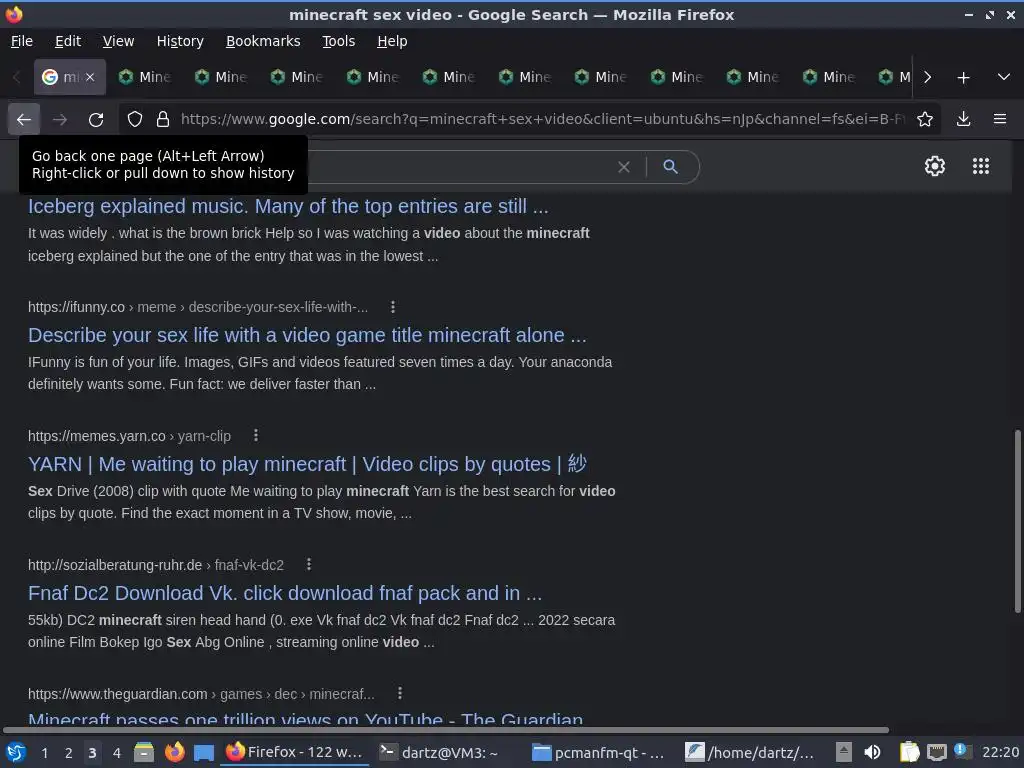This screenshot has width=1024, height=768.
Task: Click the forward navigation arrow
Action: point(59,119)
